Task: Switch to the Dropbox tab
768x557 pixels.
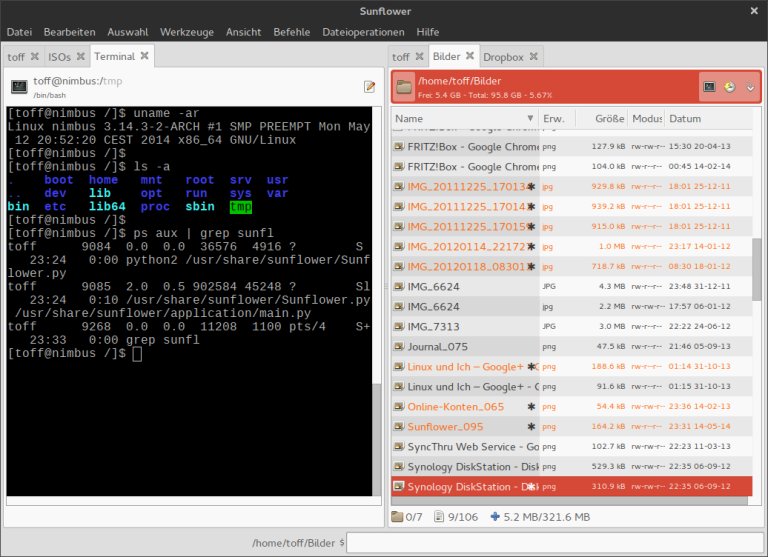Action: click(504, 57)
